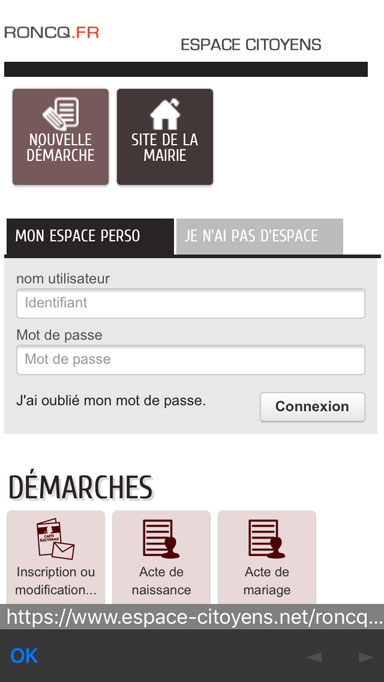Select the electoral card inscription icon
384x682 pixels.
coord(56,539)
